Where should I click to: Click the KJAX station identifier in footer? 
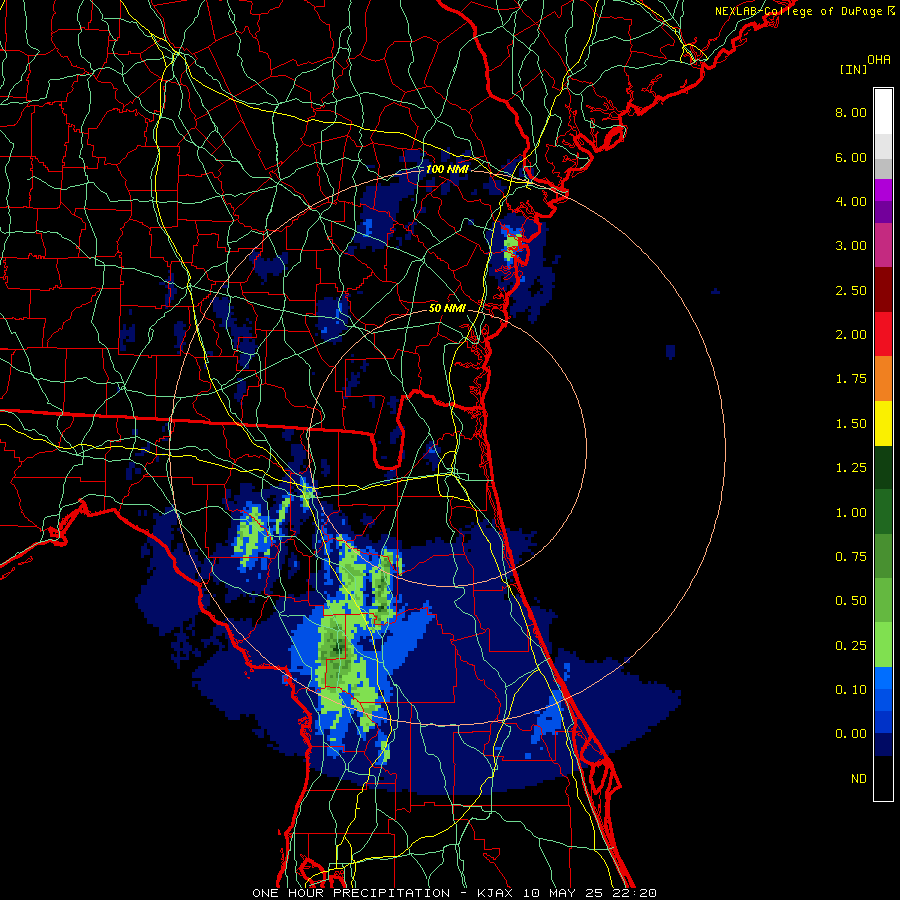tap(496, 893)
